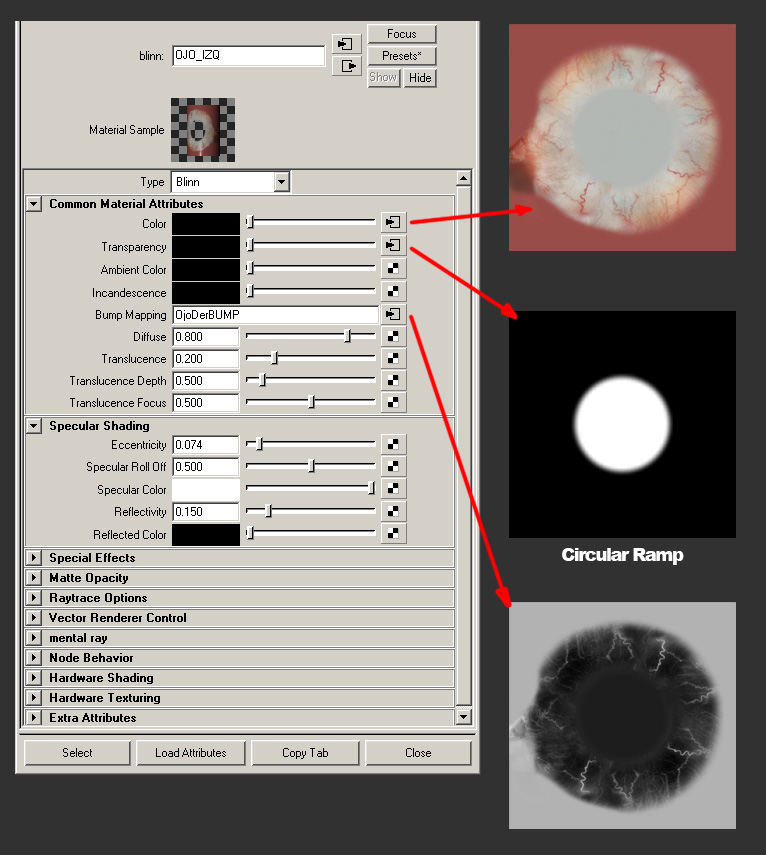Screen dimensions: 766x855
Task: Click the Bump Mapping field OjoDerBUMP
Action: click(275, 315)
